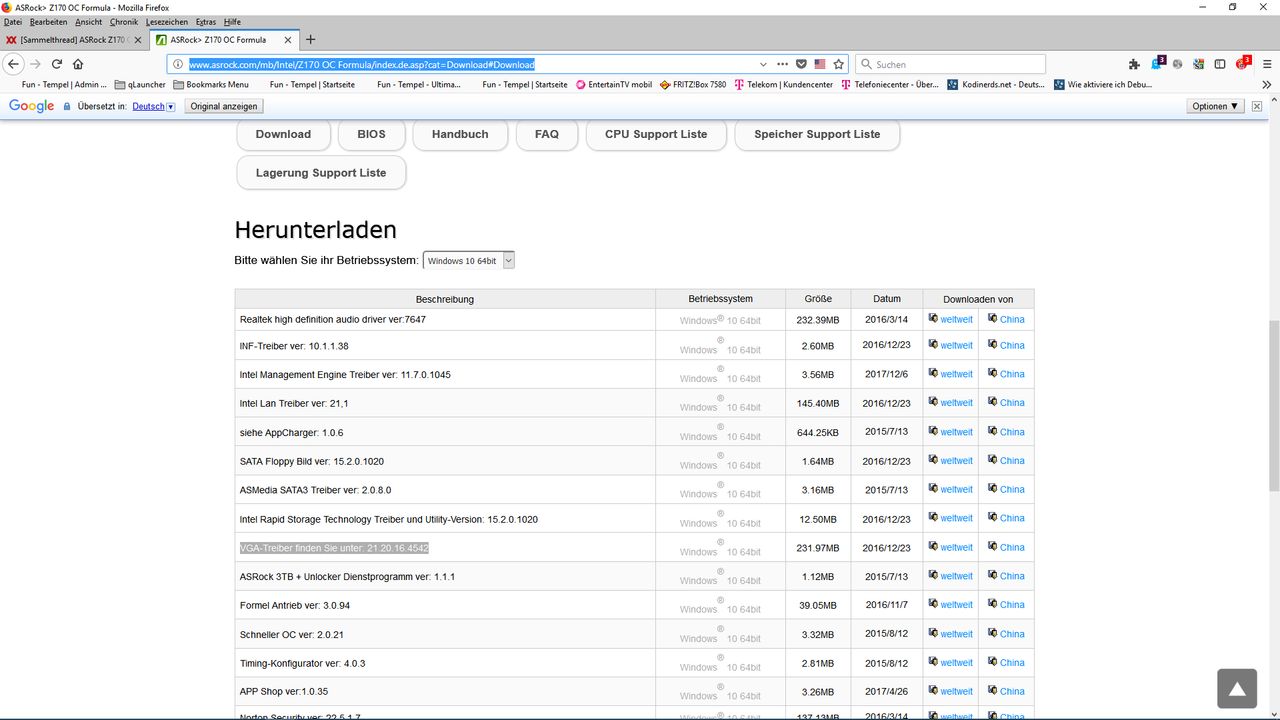Click the address bar URL
This screenshot has height=720, width=1280.
362,64
